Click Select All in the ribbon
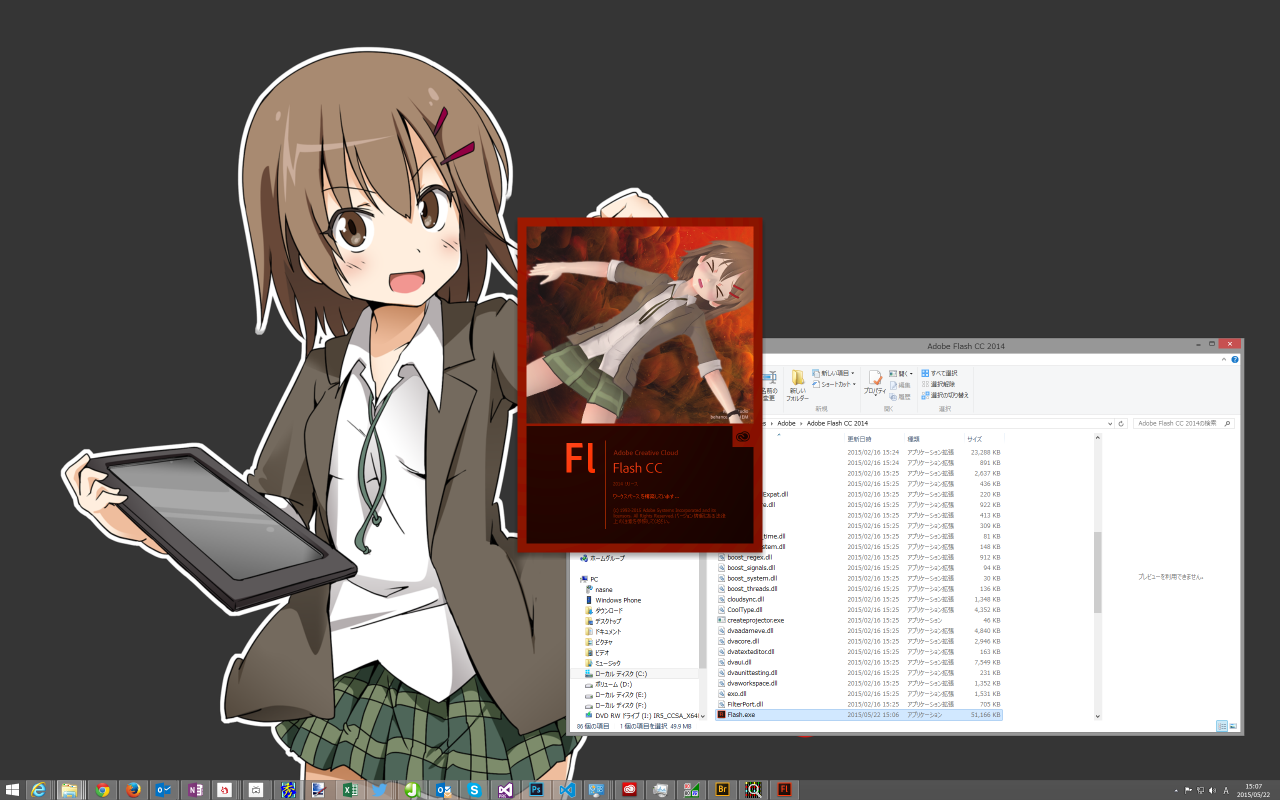 point(943,373)
